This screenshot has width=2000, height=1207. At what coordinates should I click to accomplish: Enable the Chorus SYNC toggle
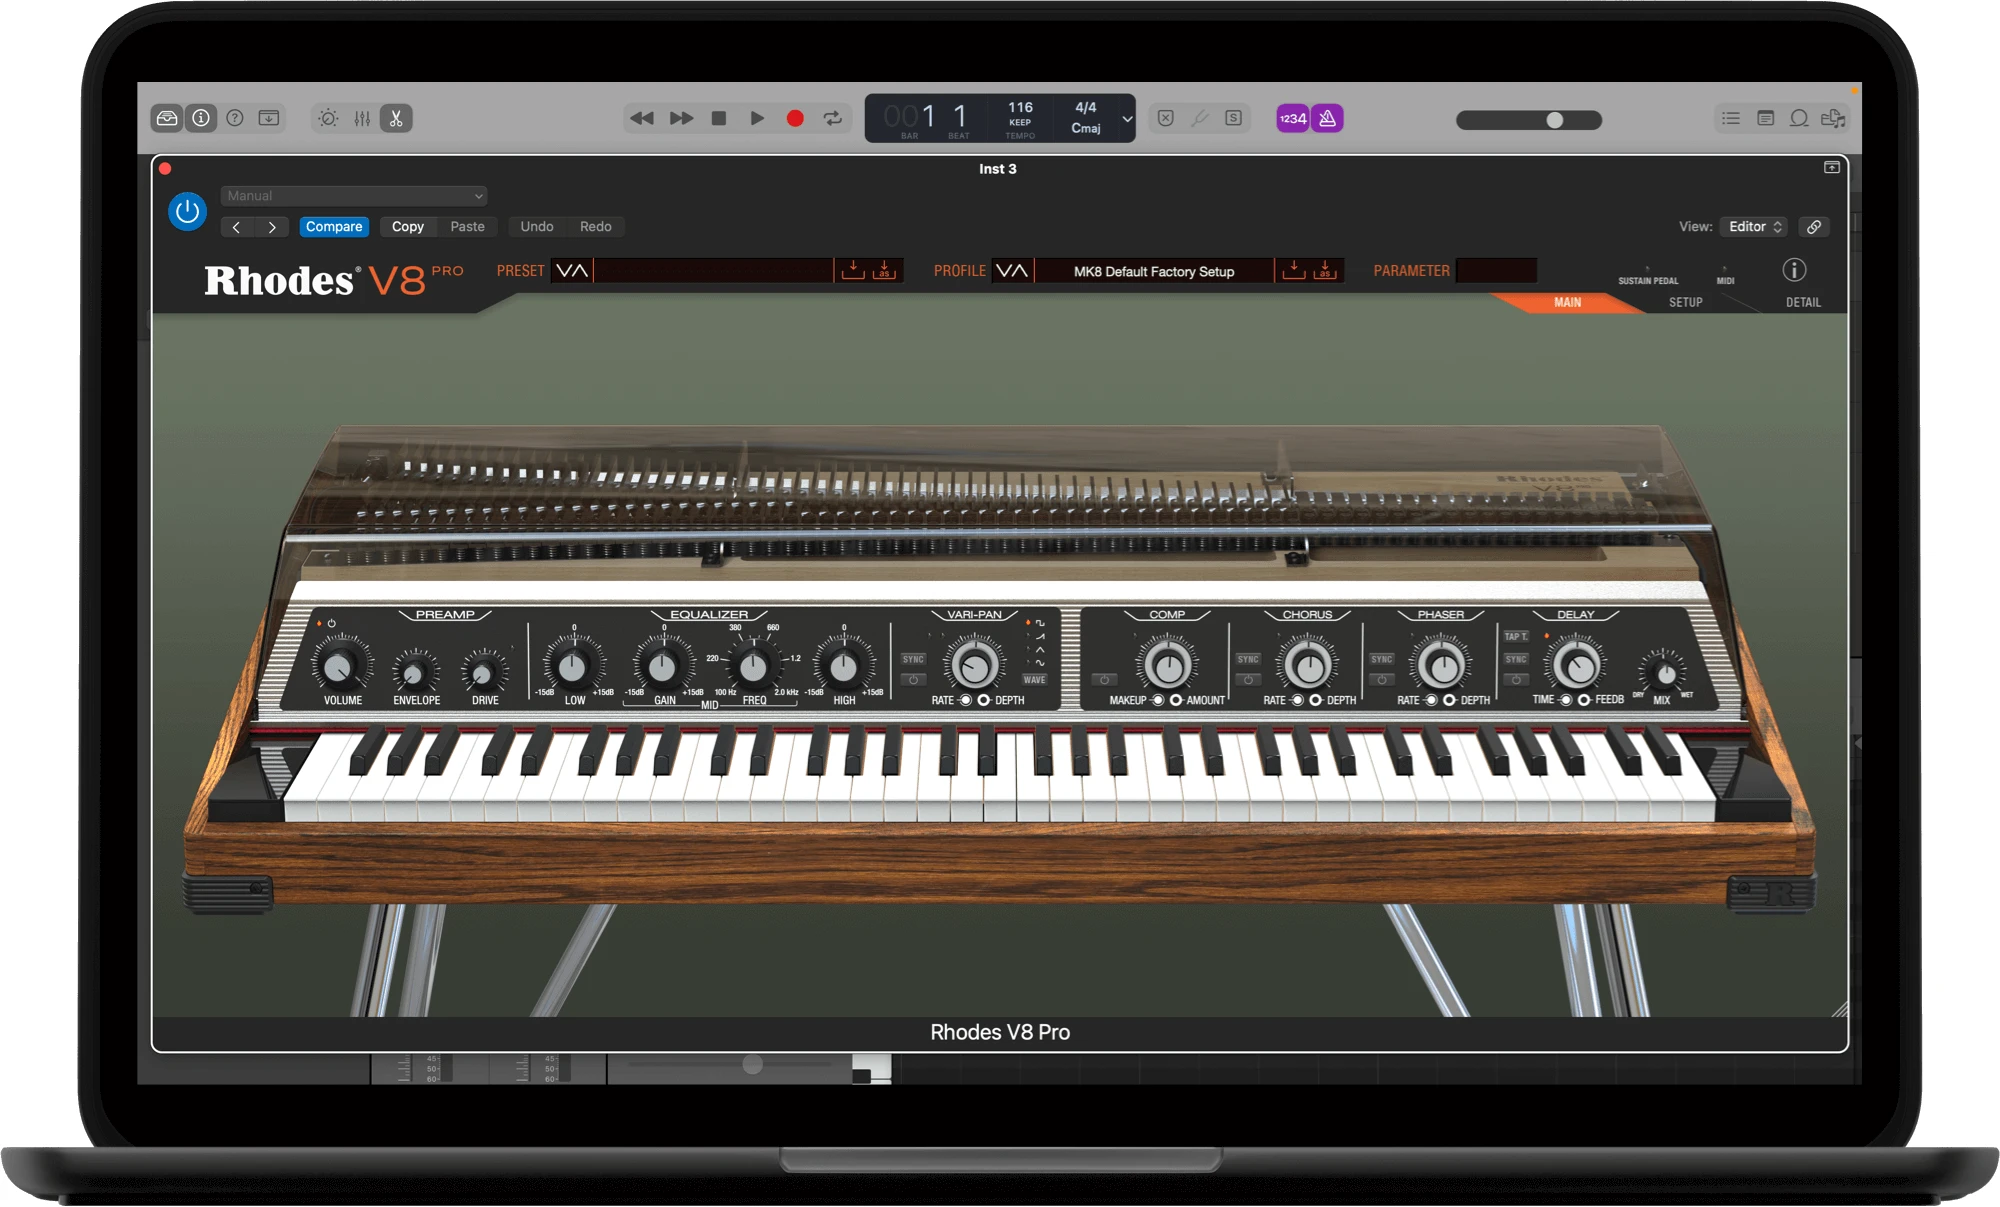click(1248, 659)
